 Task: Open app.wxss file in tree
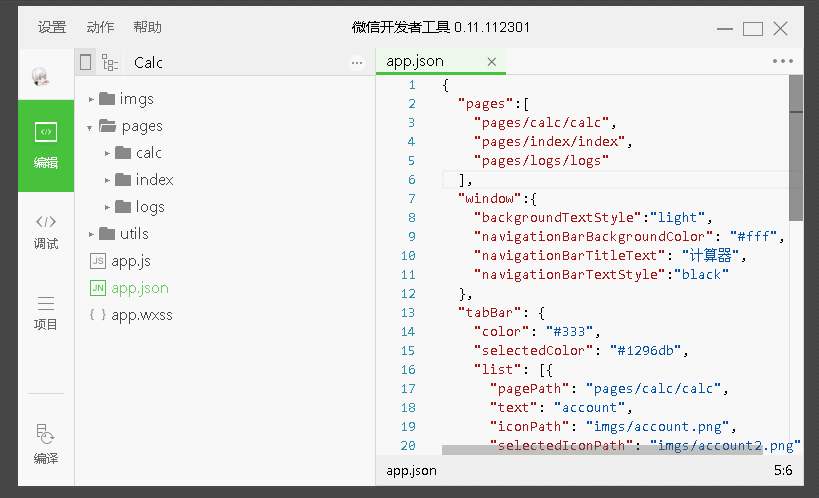pos(141,315)
